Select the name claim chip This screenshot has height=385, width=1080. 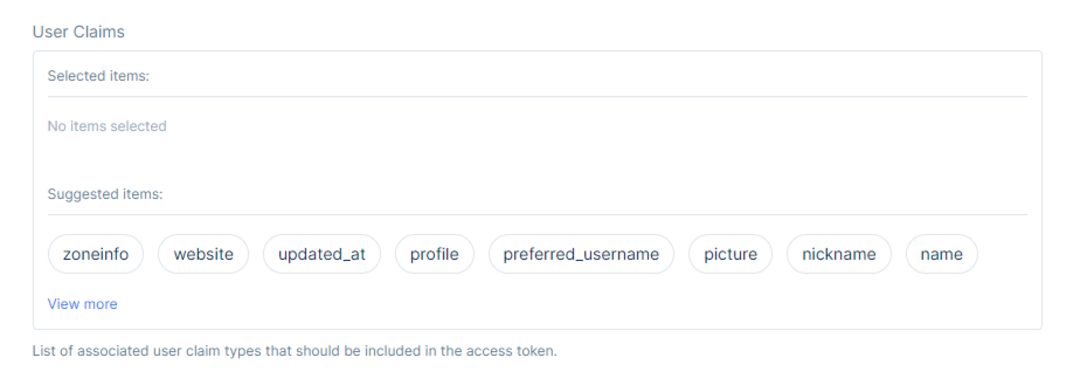[x=942, y=254]
